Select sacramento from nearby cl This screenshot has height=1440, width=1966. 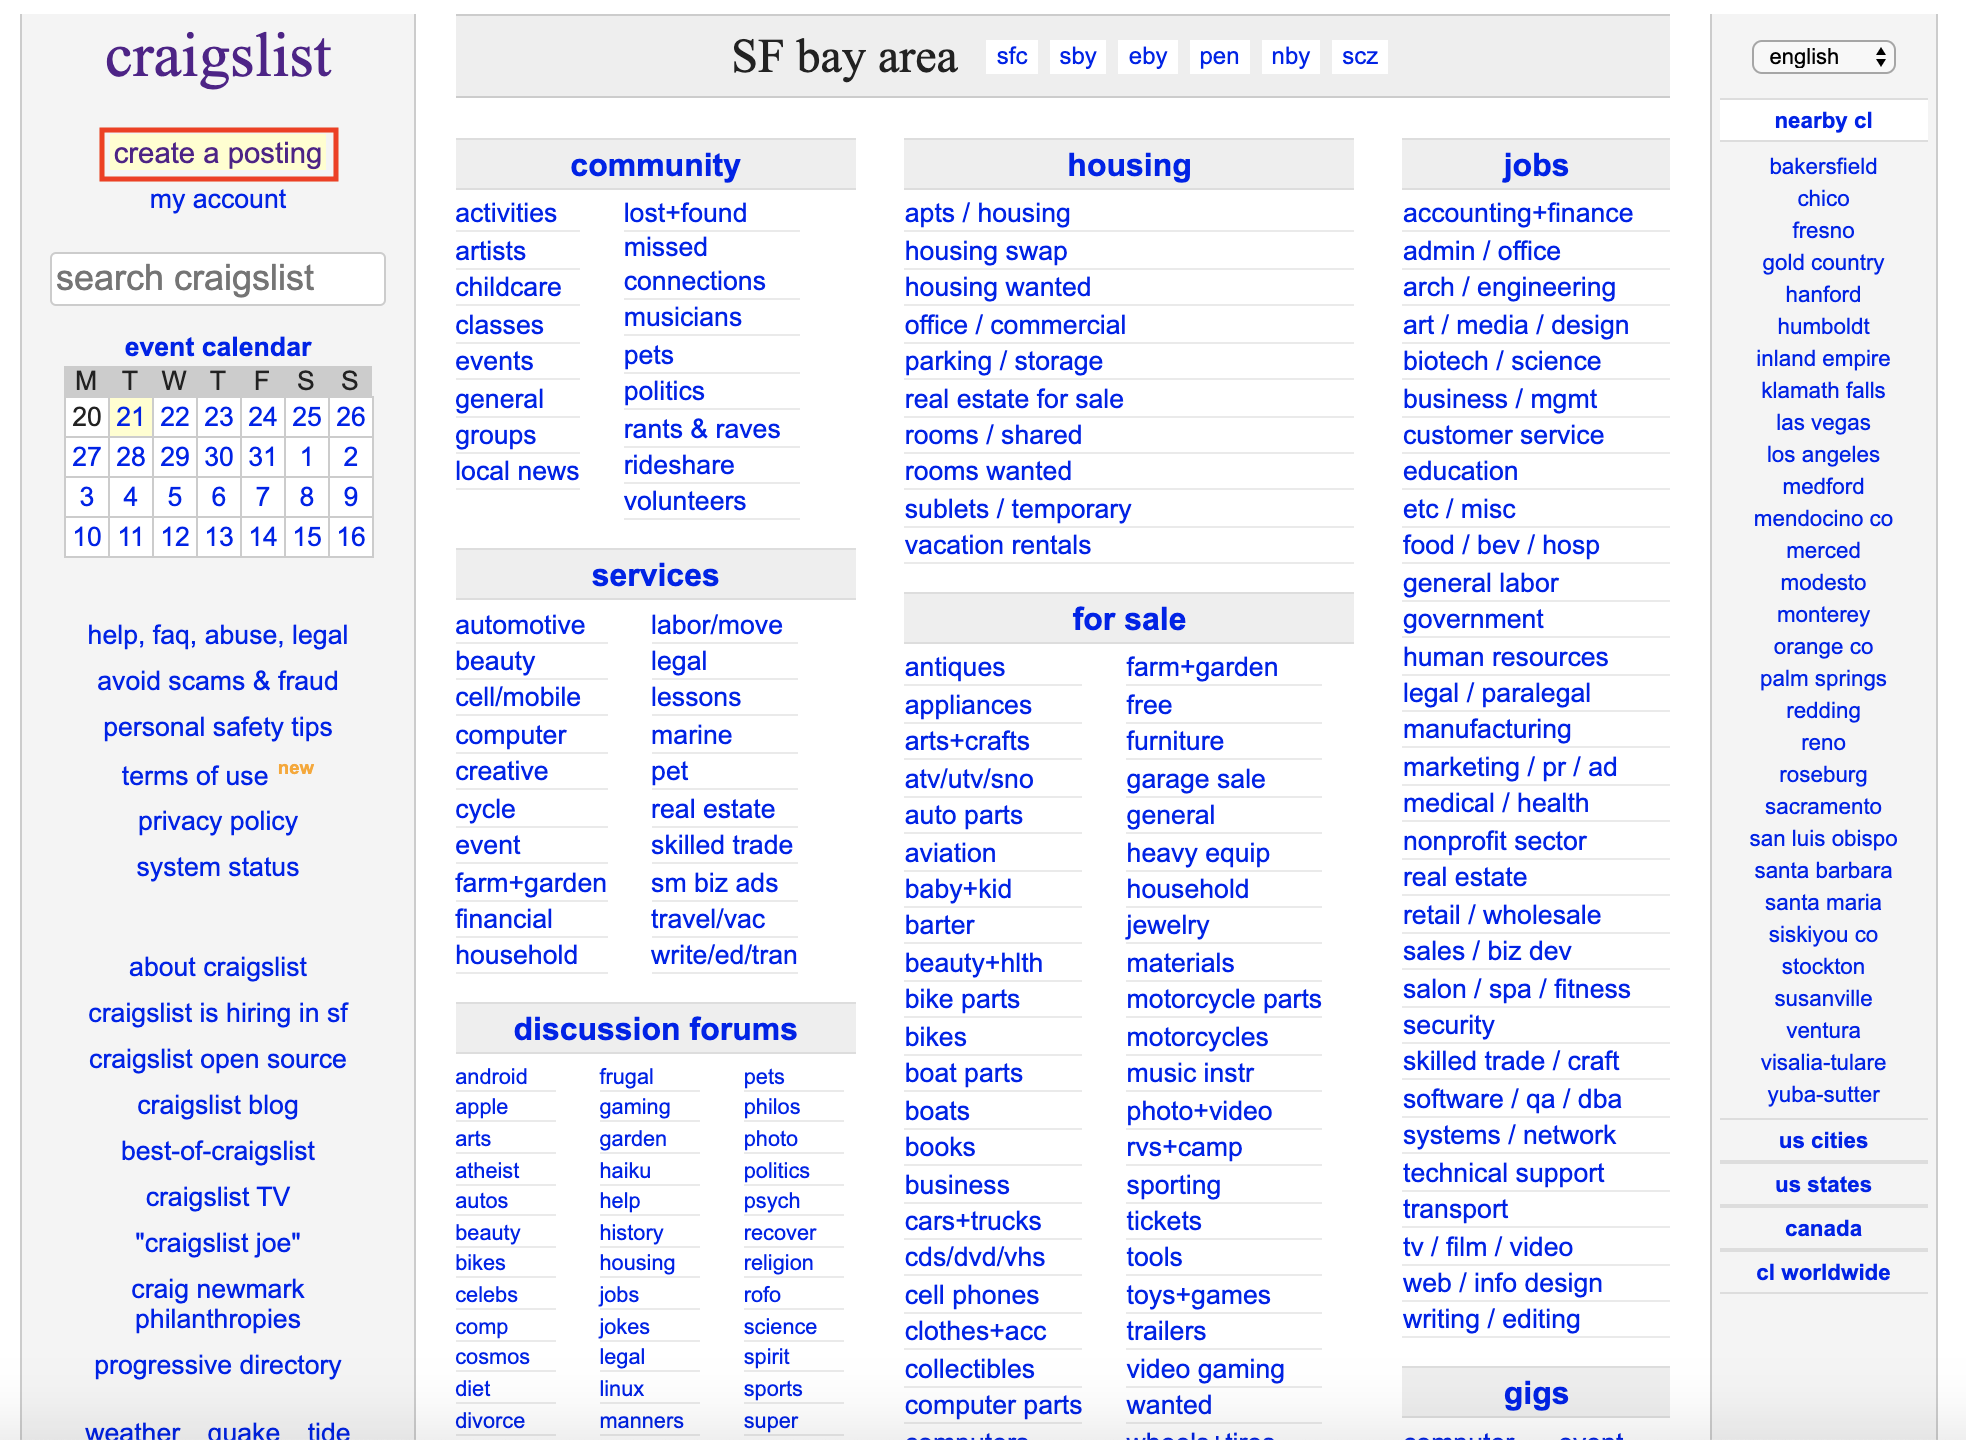click(1822, 807)
